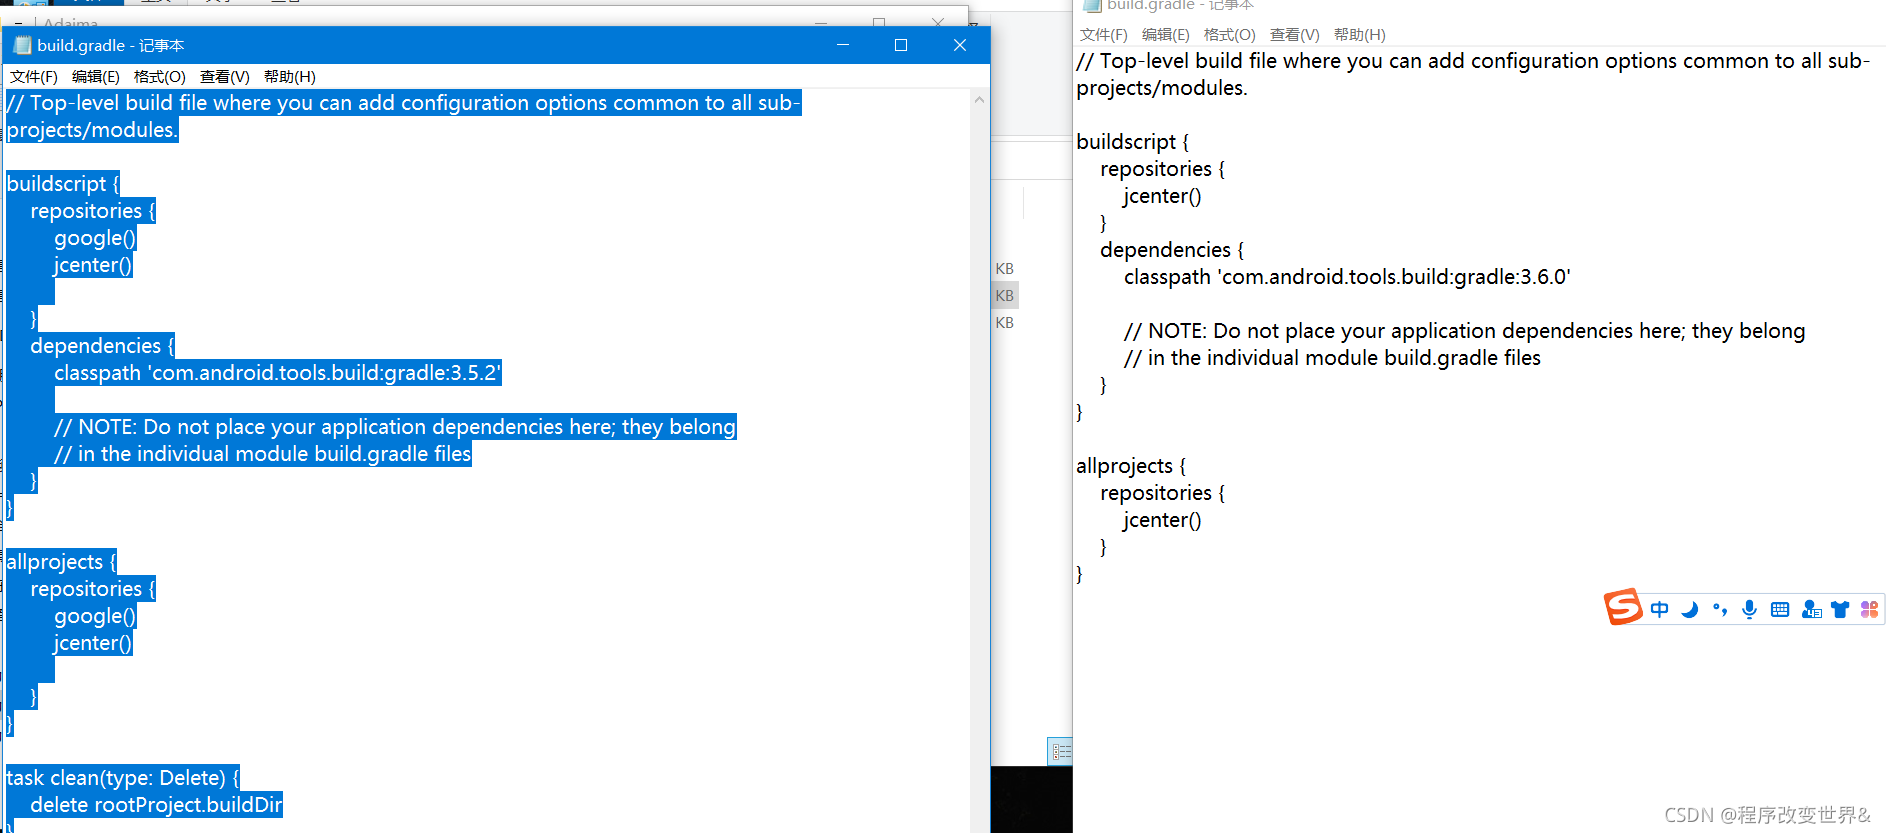Click google() under buildscript in left Notepad
Image resolution: width=1886 pixels, height=833 pixels.
pos(95,238)
